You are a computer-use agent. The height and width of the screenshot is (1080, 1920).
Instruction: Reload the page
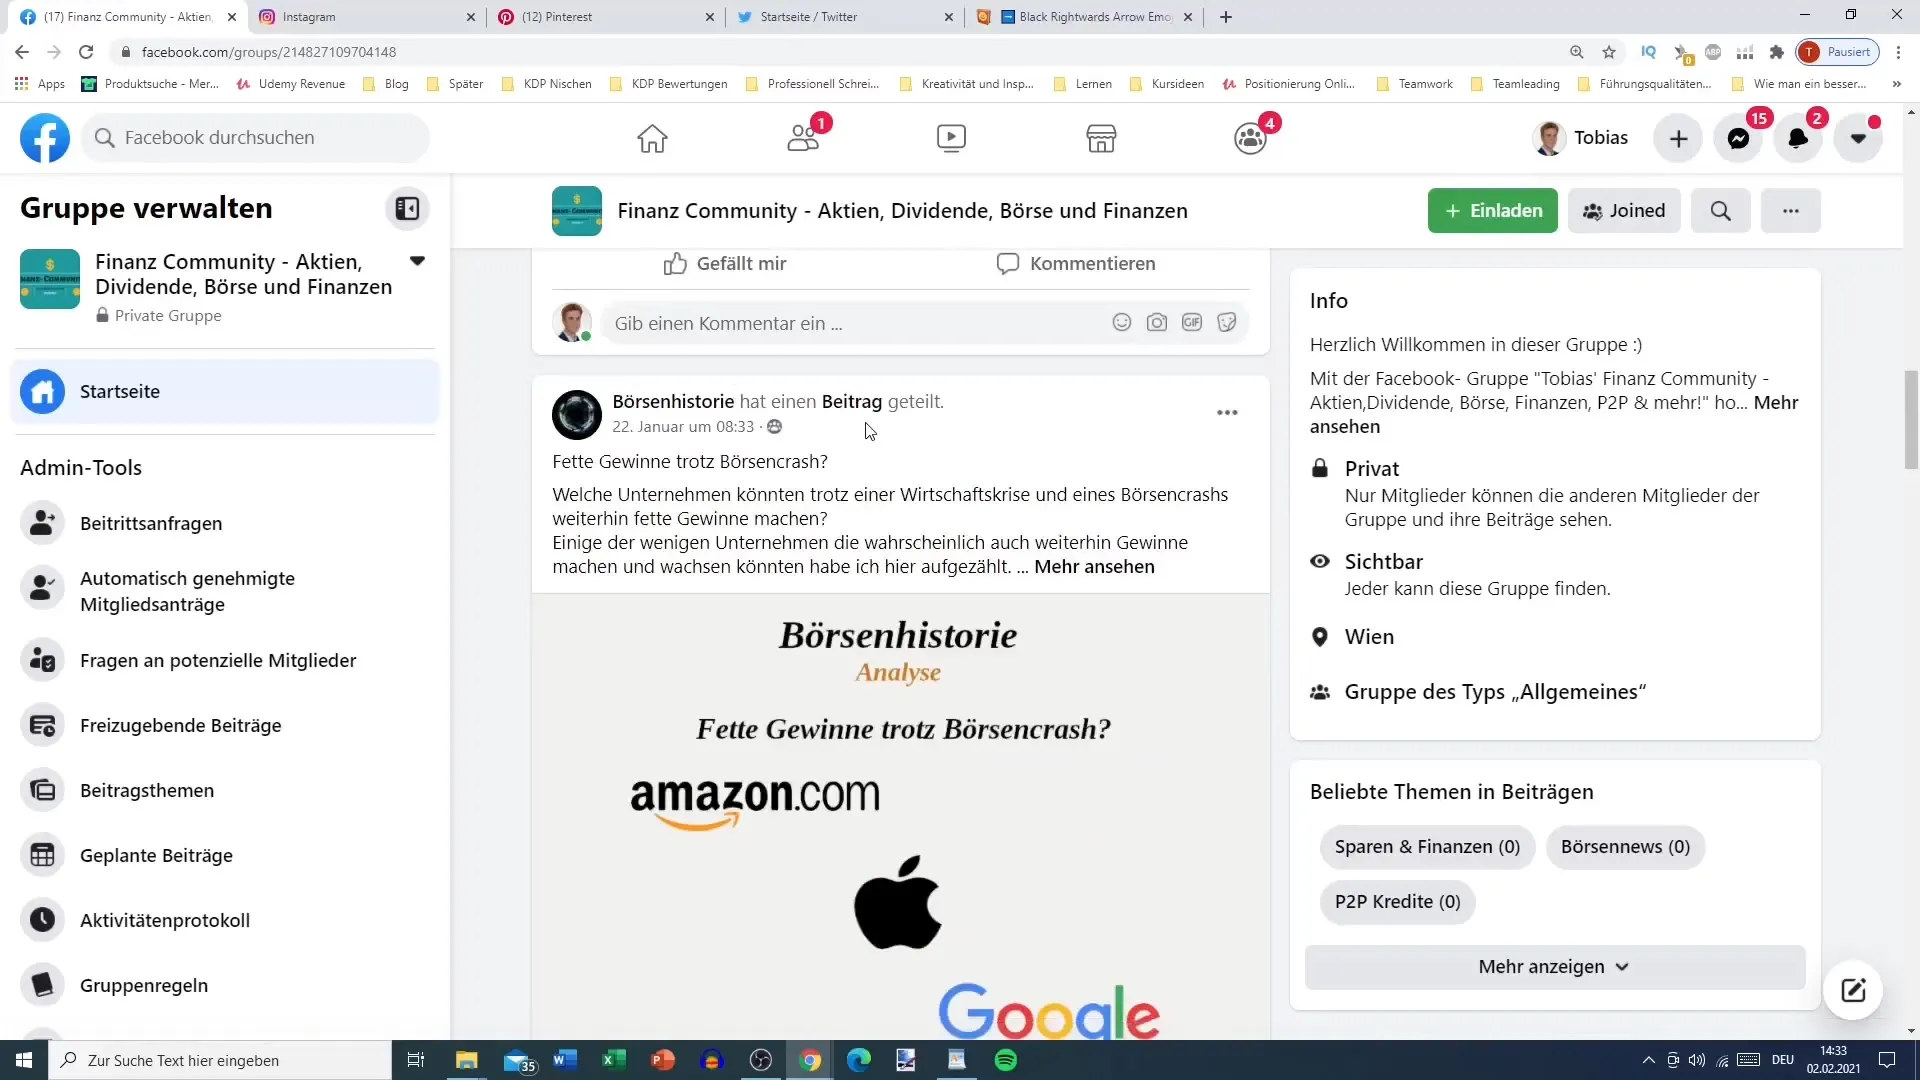tap(86, 52)
